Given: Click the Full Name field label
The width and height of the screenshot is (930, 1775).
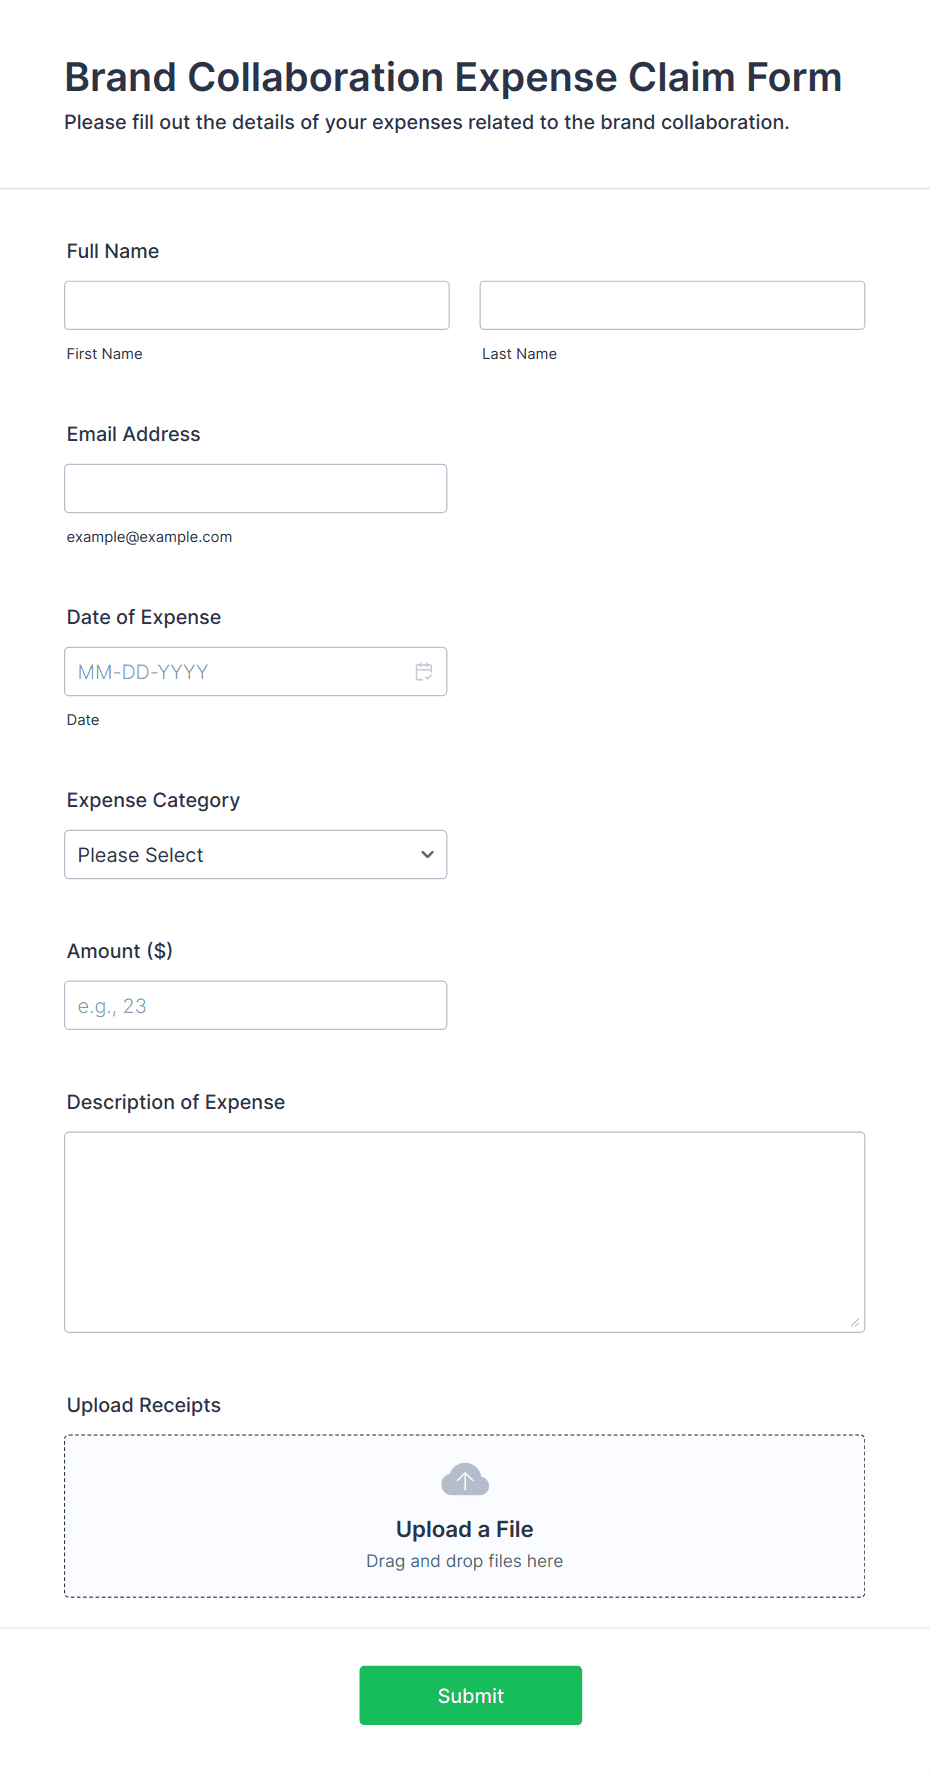Looking at the screenshot, I should point(113,251).
